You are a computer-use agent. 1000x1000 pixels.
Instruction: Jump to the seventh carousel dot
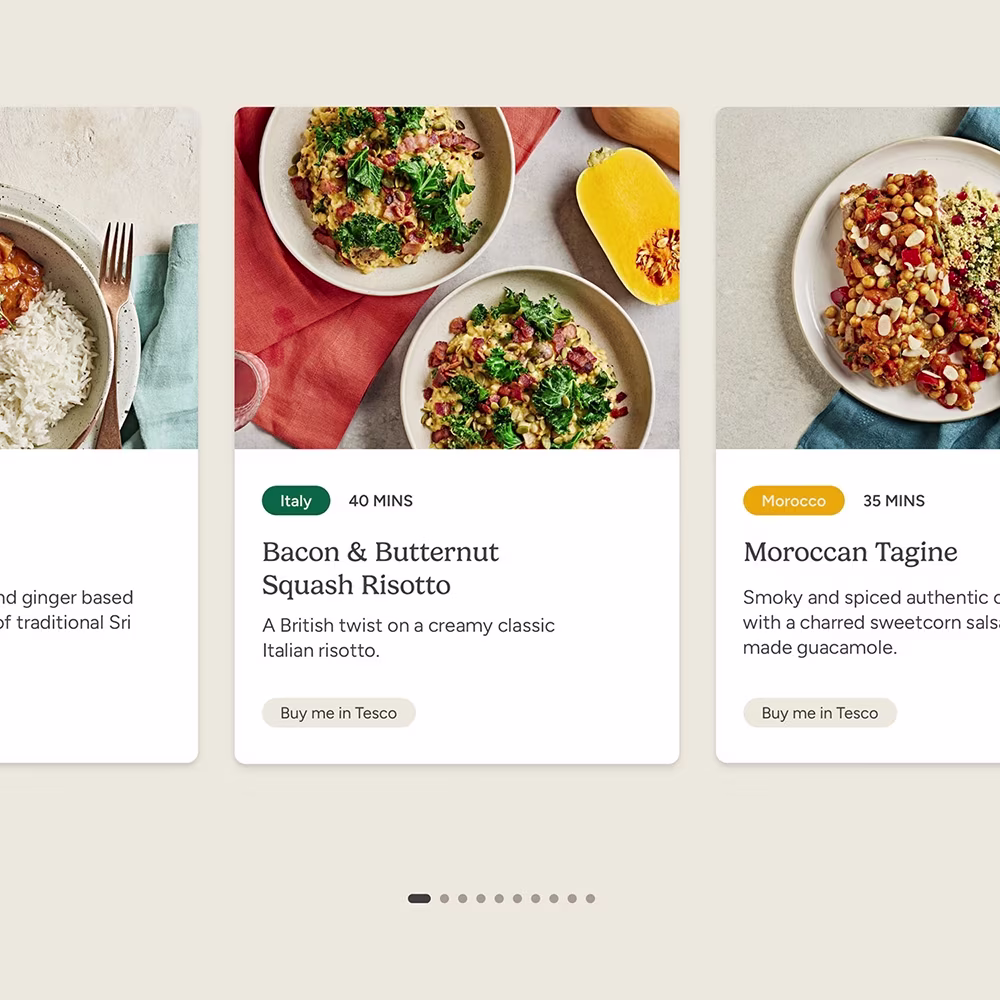tap(536, 899)
